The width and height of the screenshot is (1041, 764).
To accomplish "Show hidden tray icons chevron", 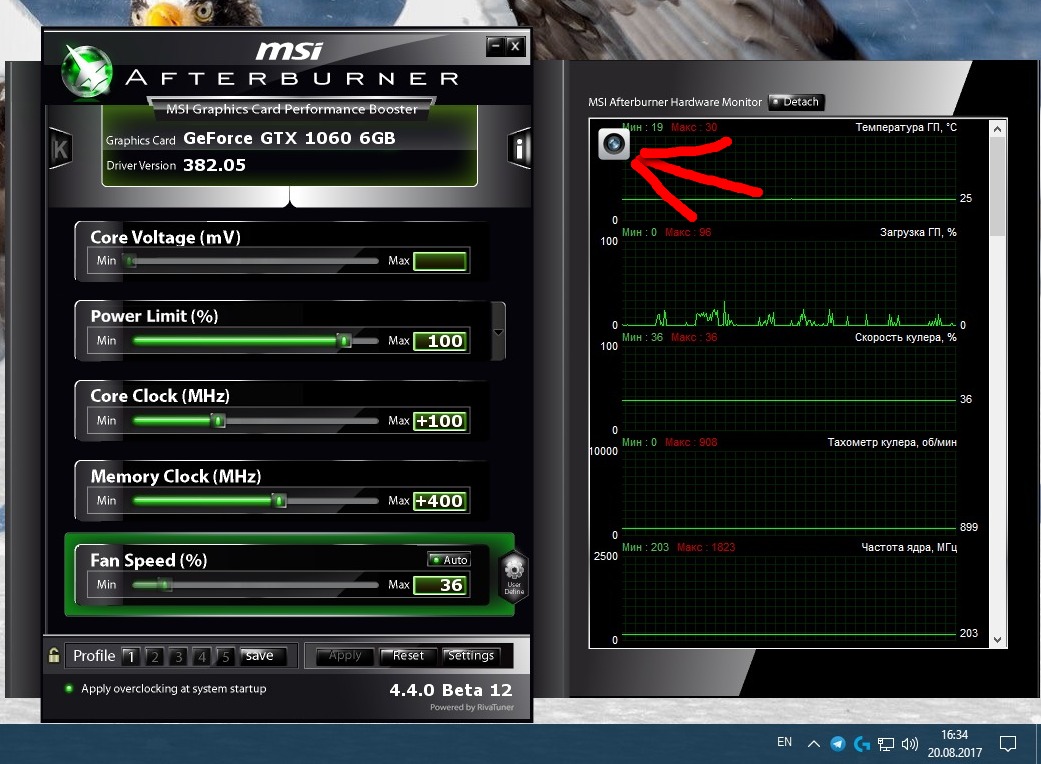I will click(813, 743).
